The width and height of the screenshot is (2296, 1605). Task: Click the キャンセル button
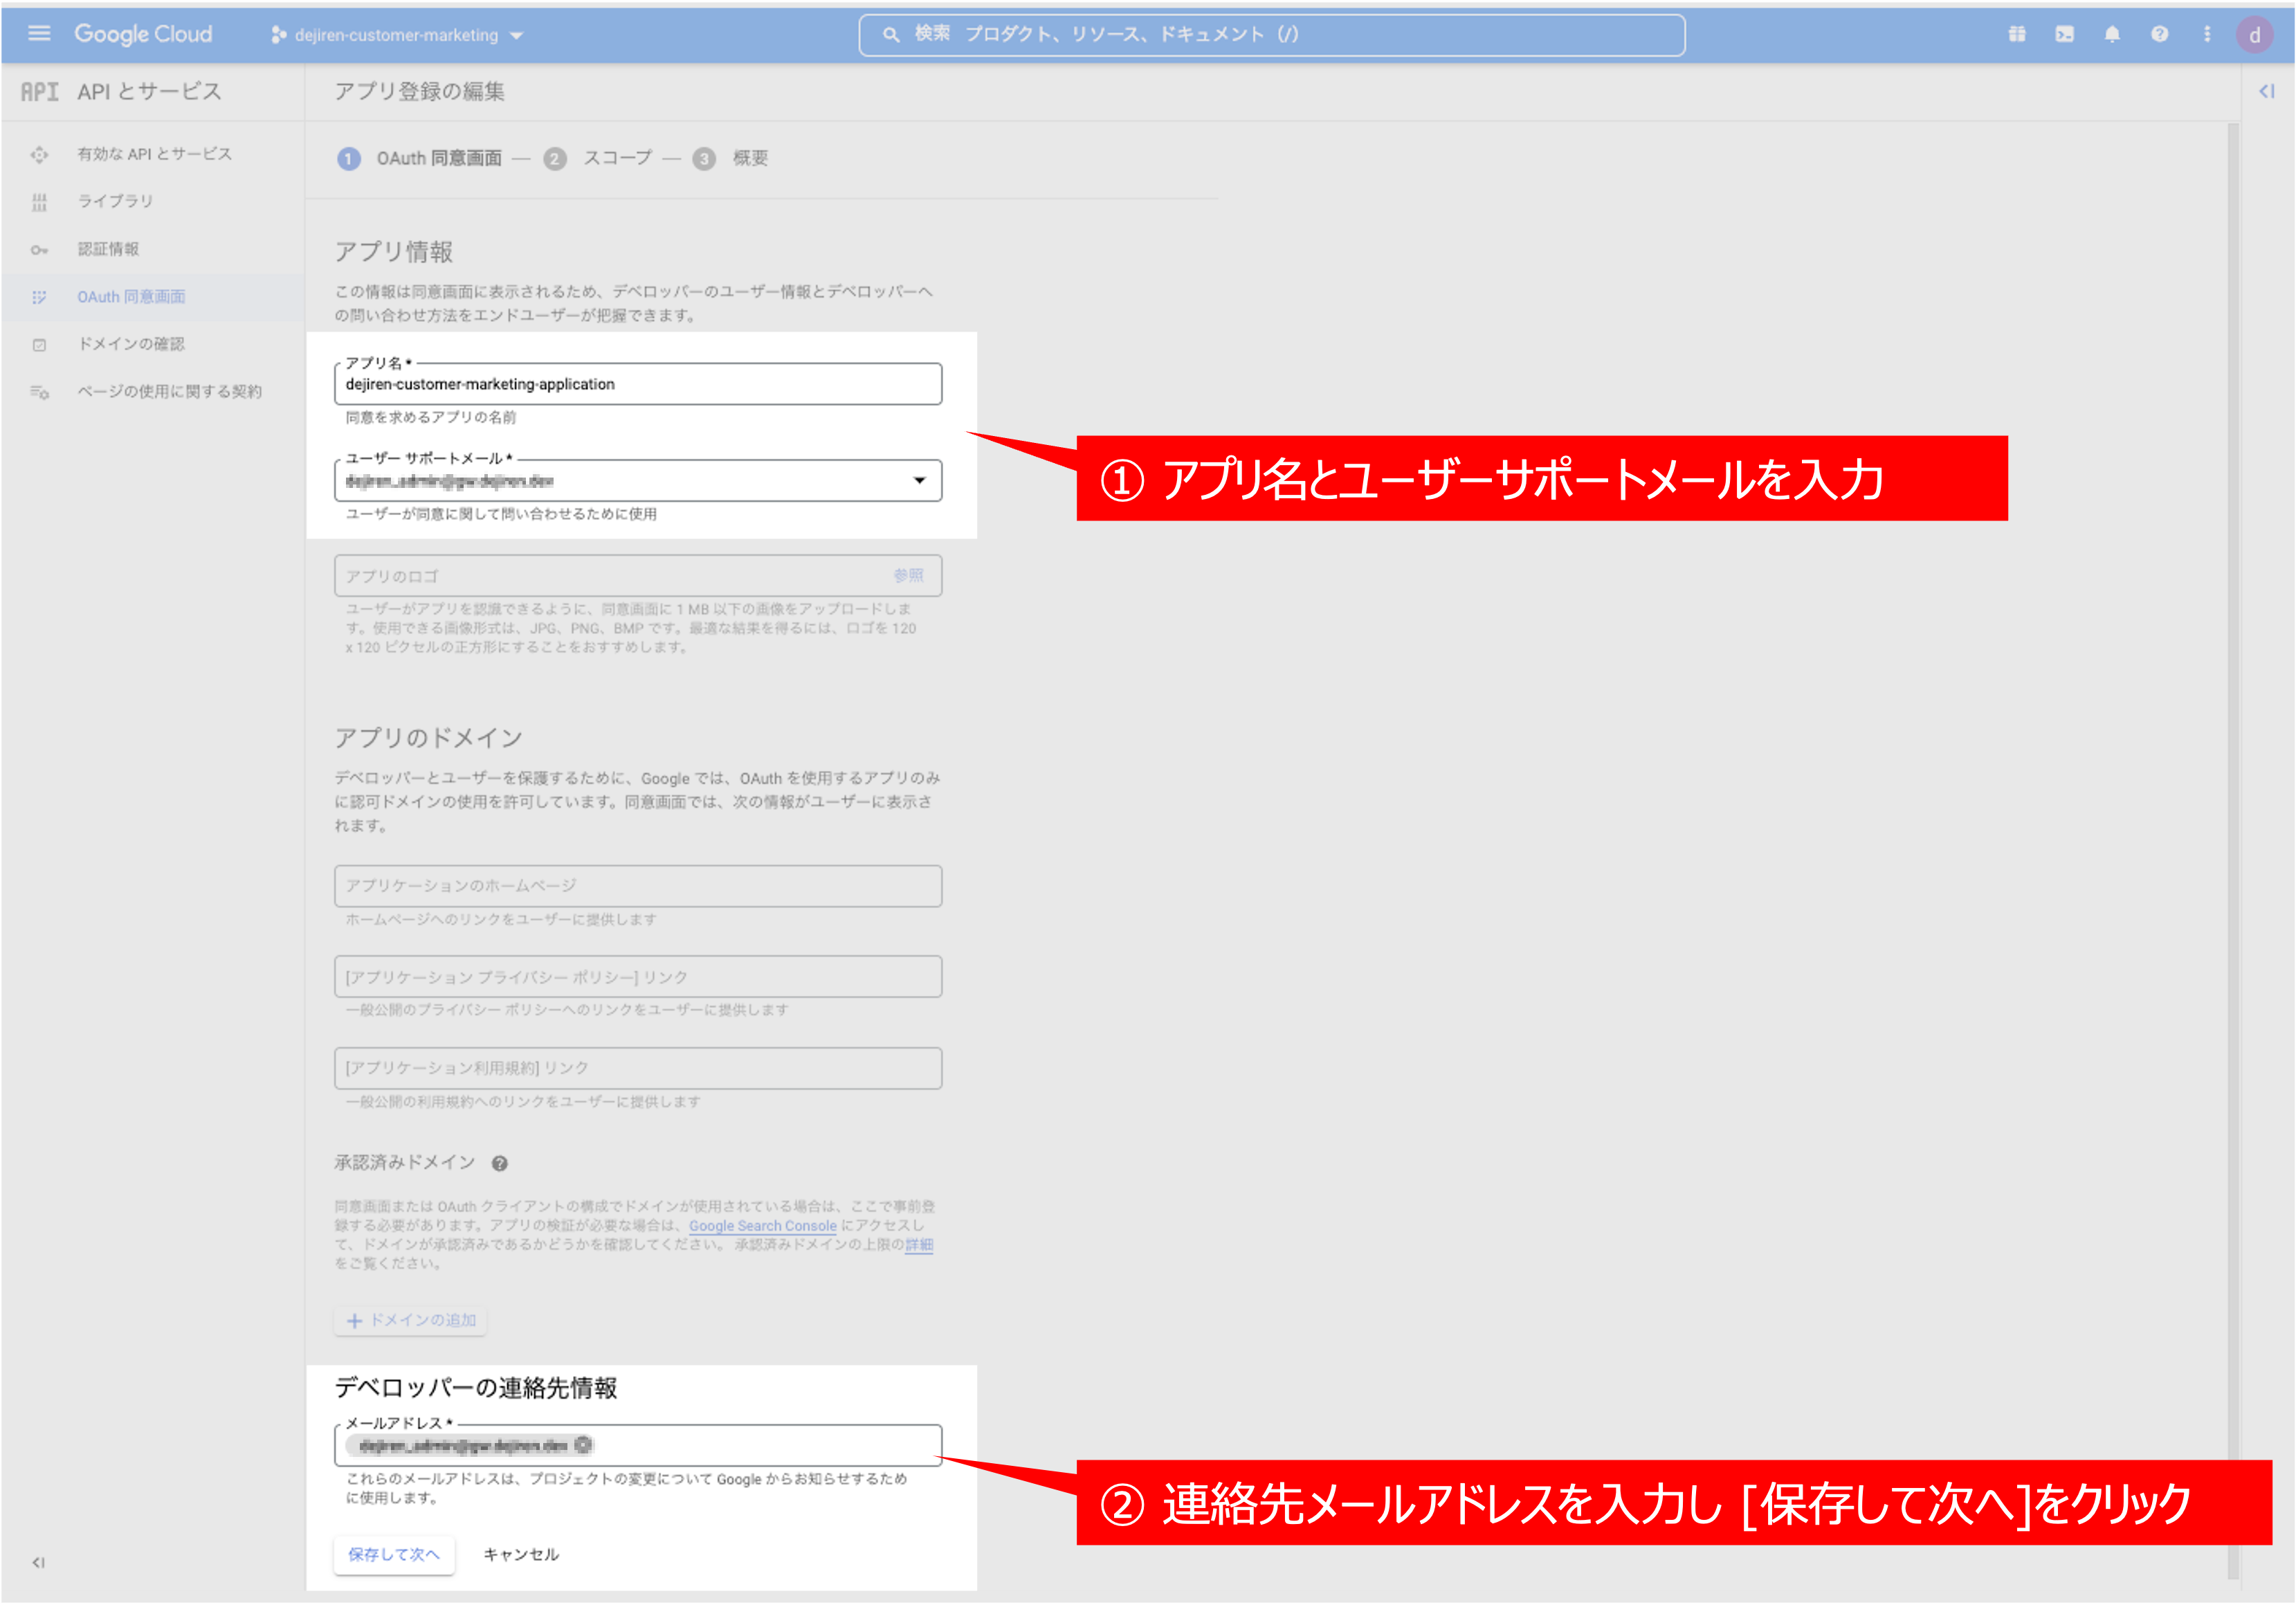click(521, 1555)
